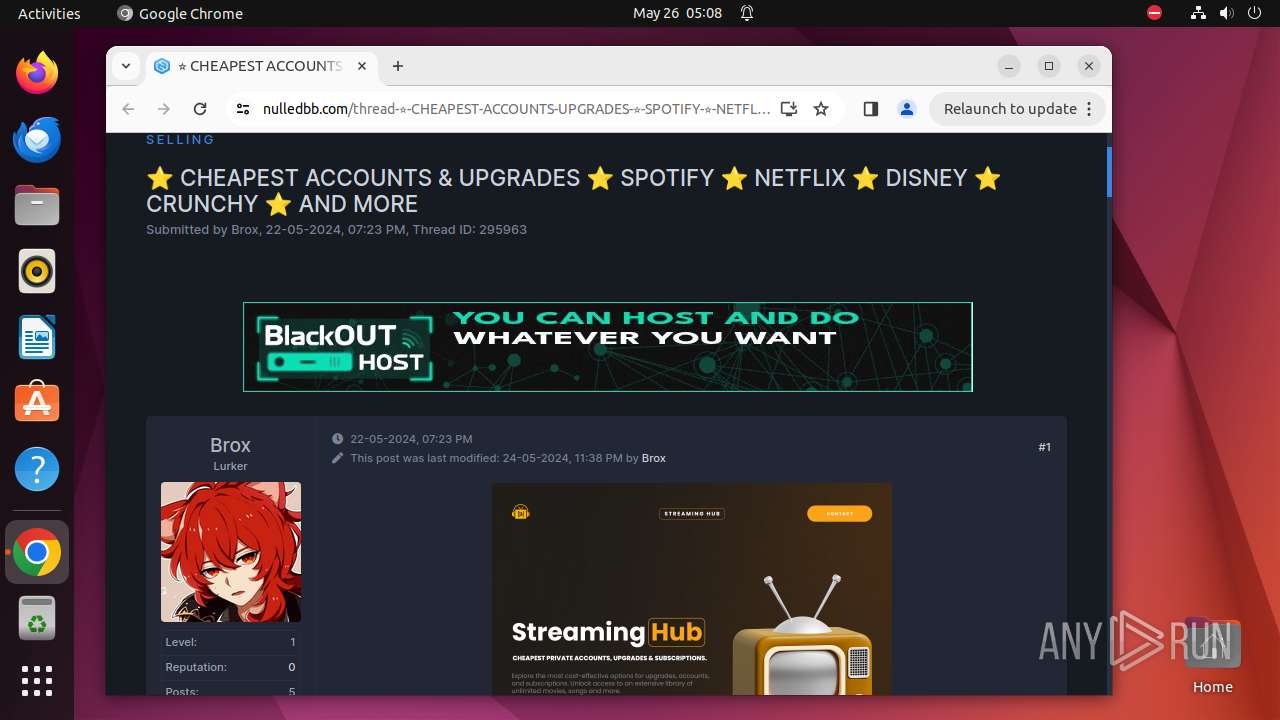This screenshot has height=720, width=1280.
Task: Click the nulledbb.com address bar
Action: (515, 109)
